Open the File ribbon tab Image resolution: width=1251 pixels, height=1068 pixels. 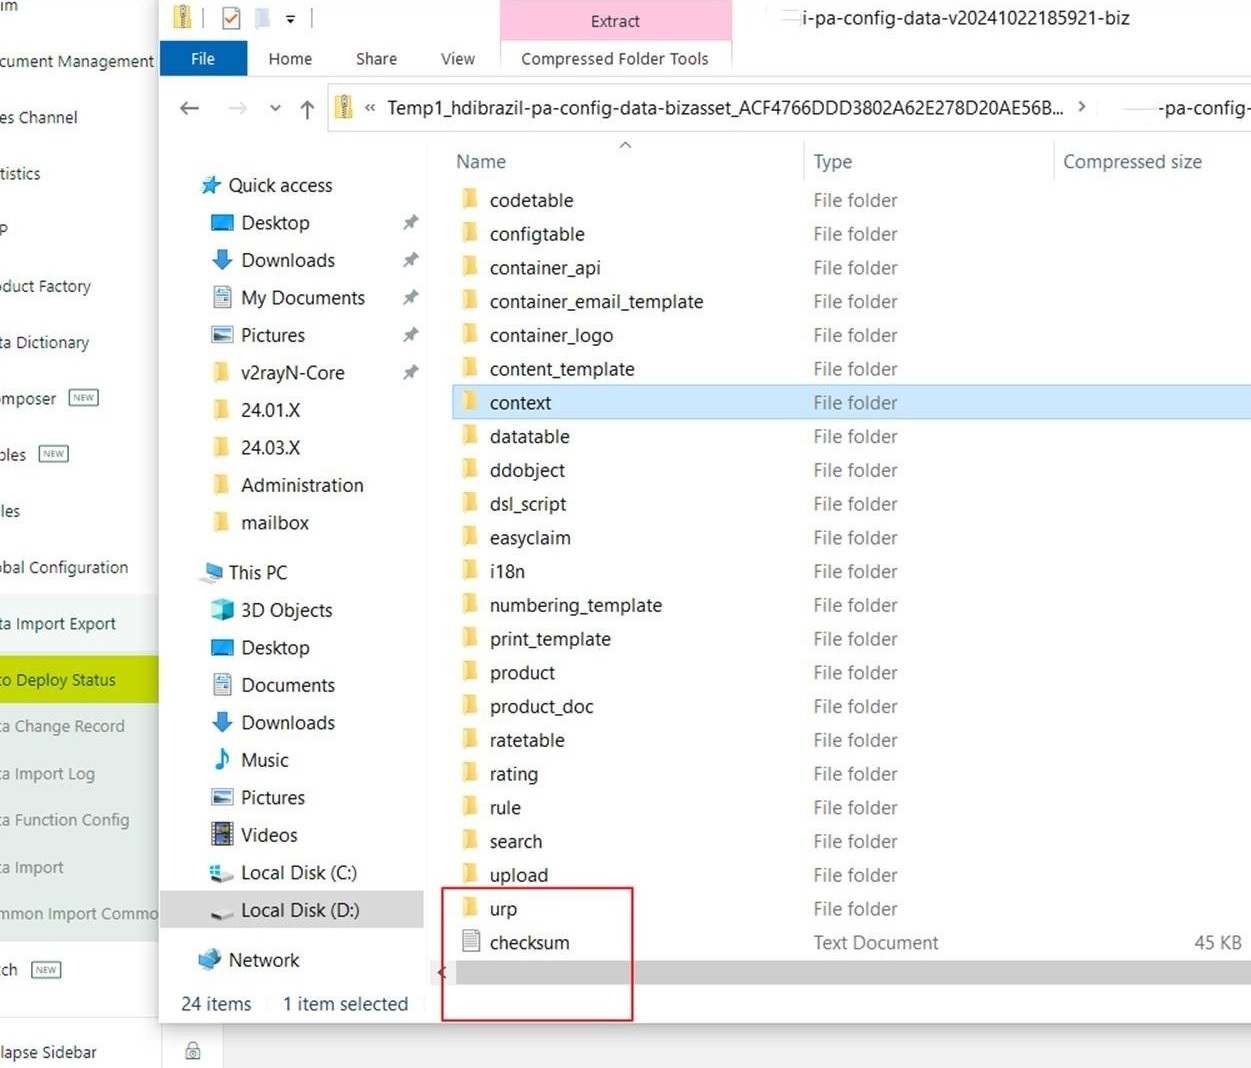click(203, 59)
